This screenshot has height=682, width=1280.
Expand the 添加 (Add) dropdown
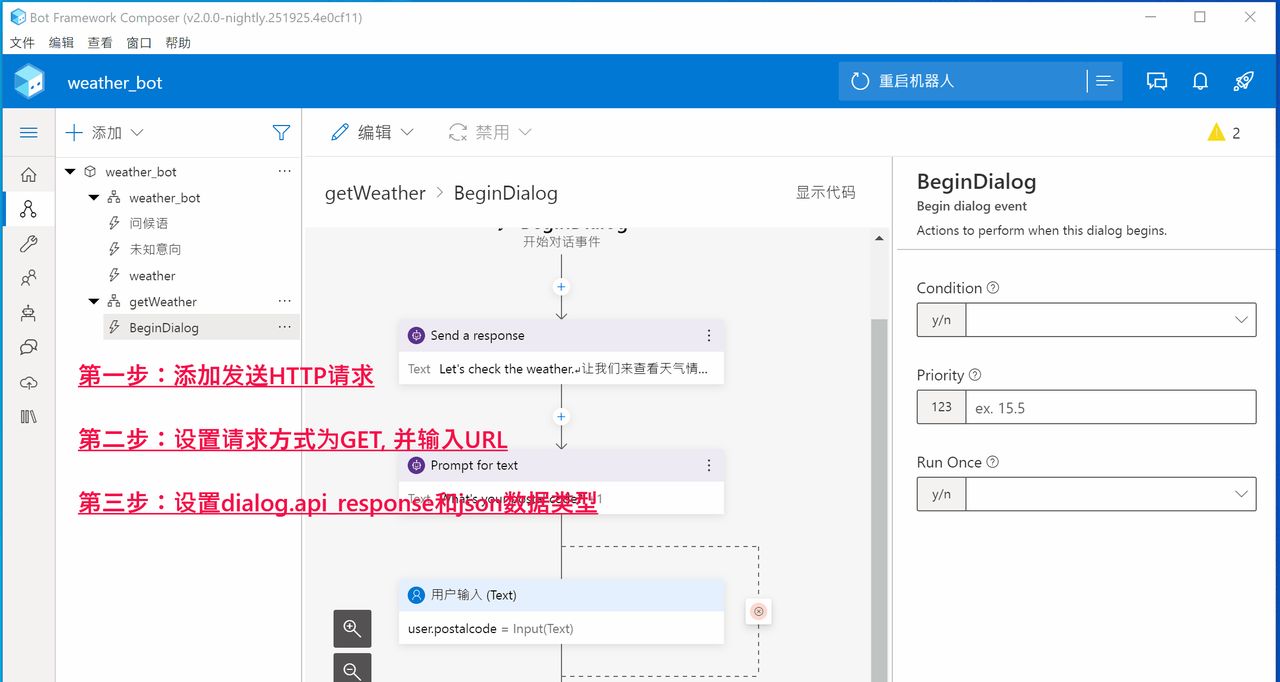tap(105, 133)
